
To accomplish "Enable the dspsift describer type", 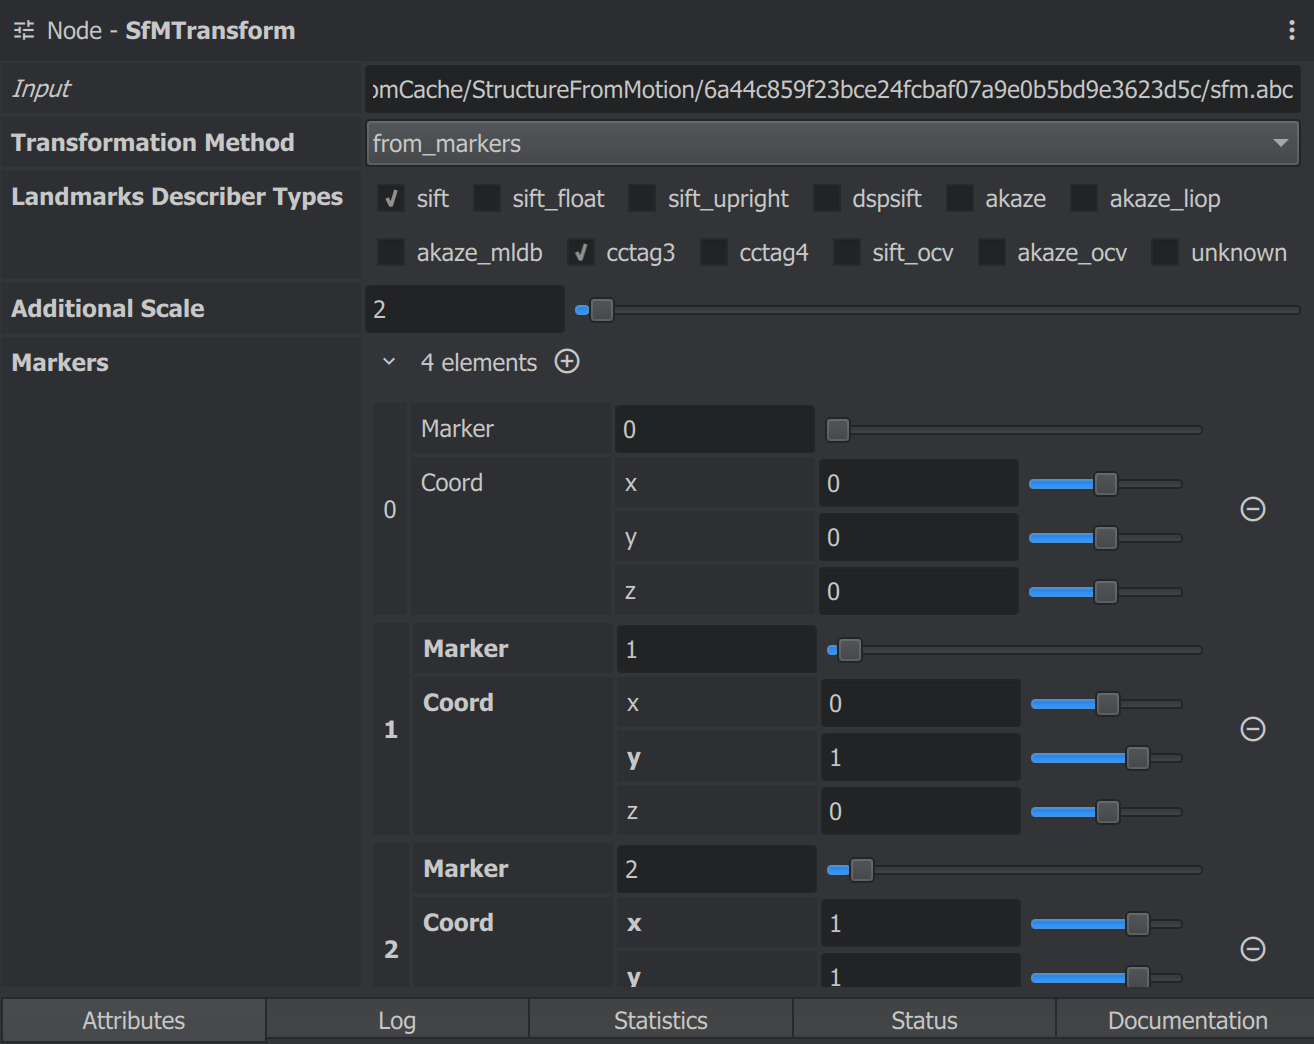I will [827, 198].
